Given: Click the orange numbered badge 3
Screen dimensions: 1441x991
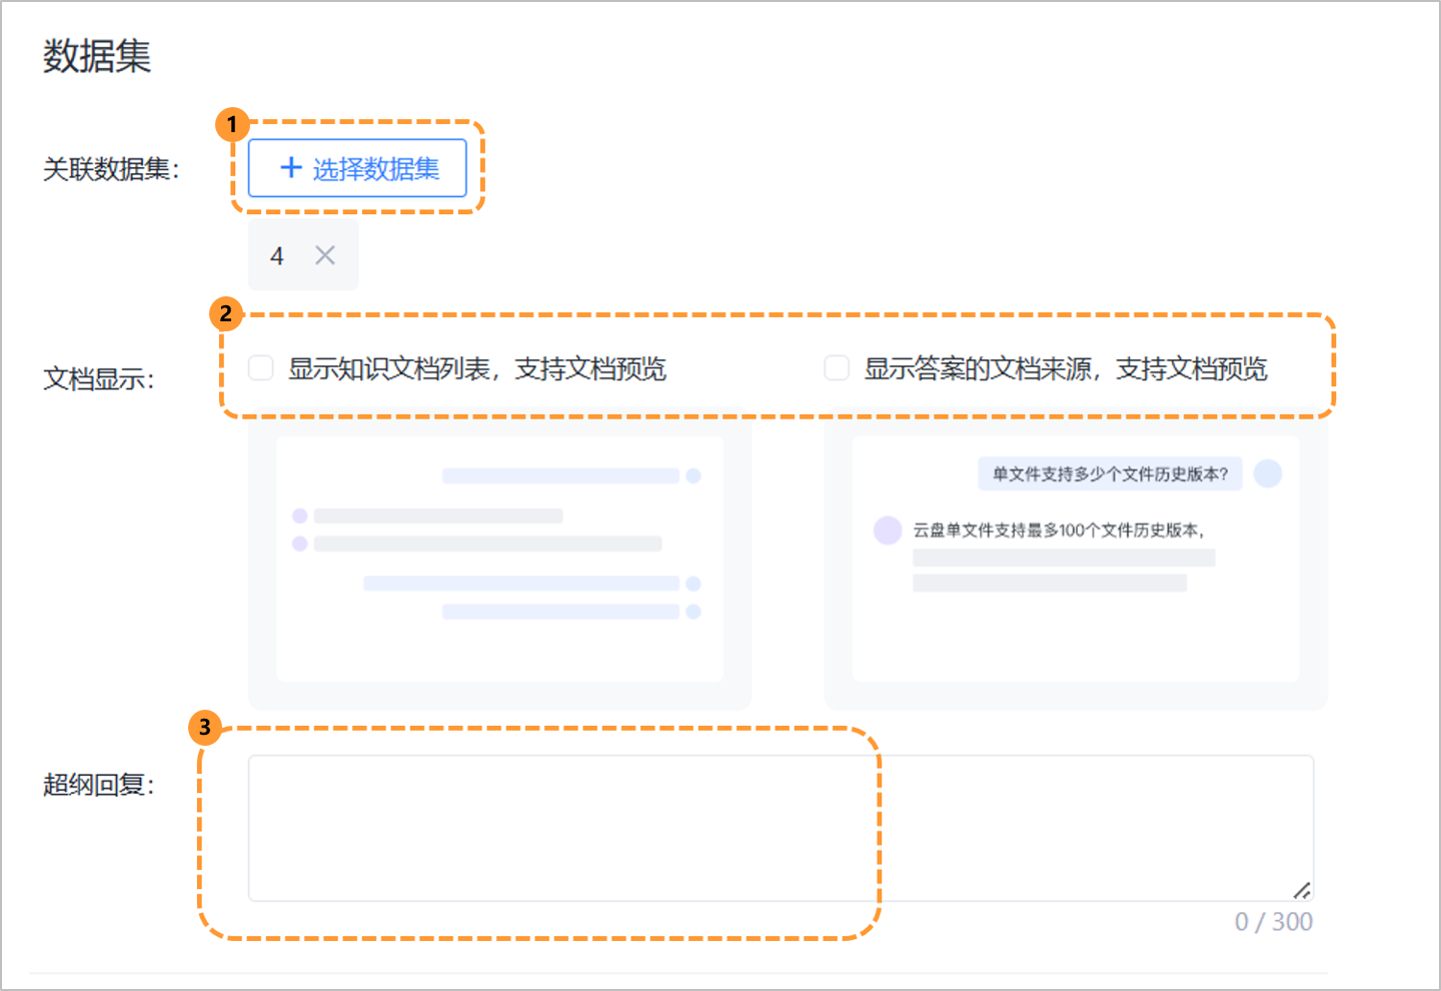Looking at the screenshot, I should (x=206, y=730).
